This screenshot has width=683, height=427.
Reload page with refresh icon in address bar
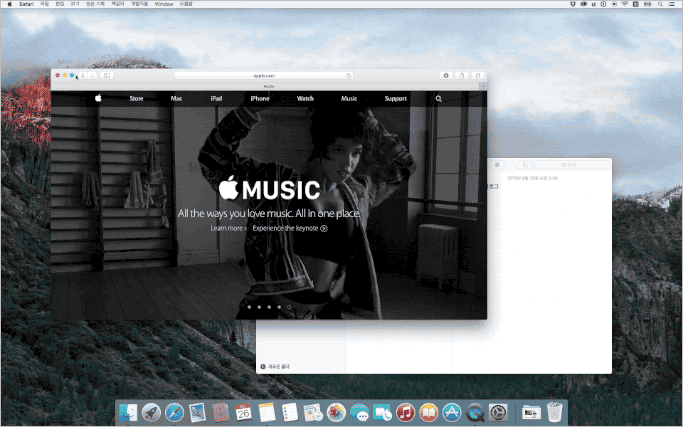(348, 75)
